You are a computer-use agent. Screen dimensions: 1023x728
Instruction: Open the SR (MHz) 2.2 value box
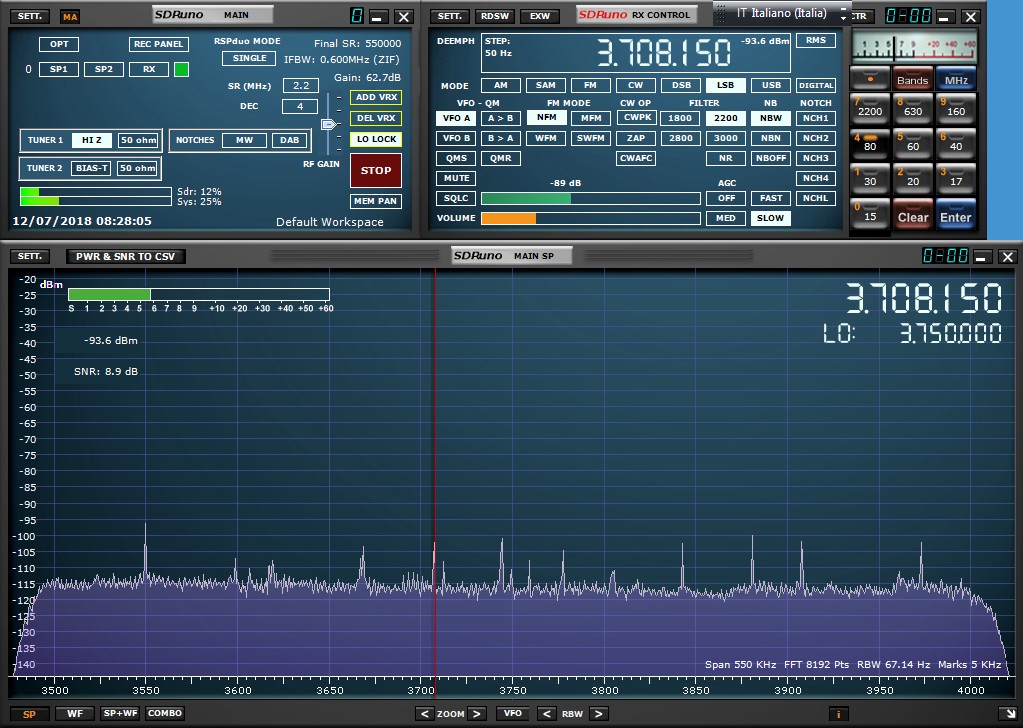[301, 85]
